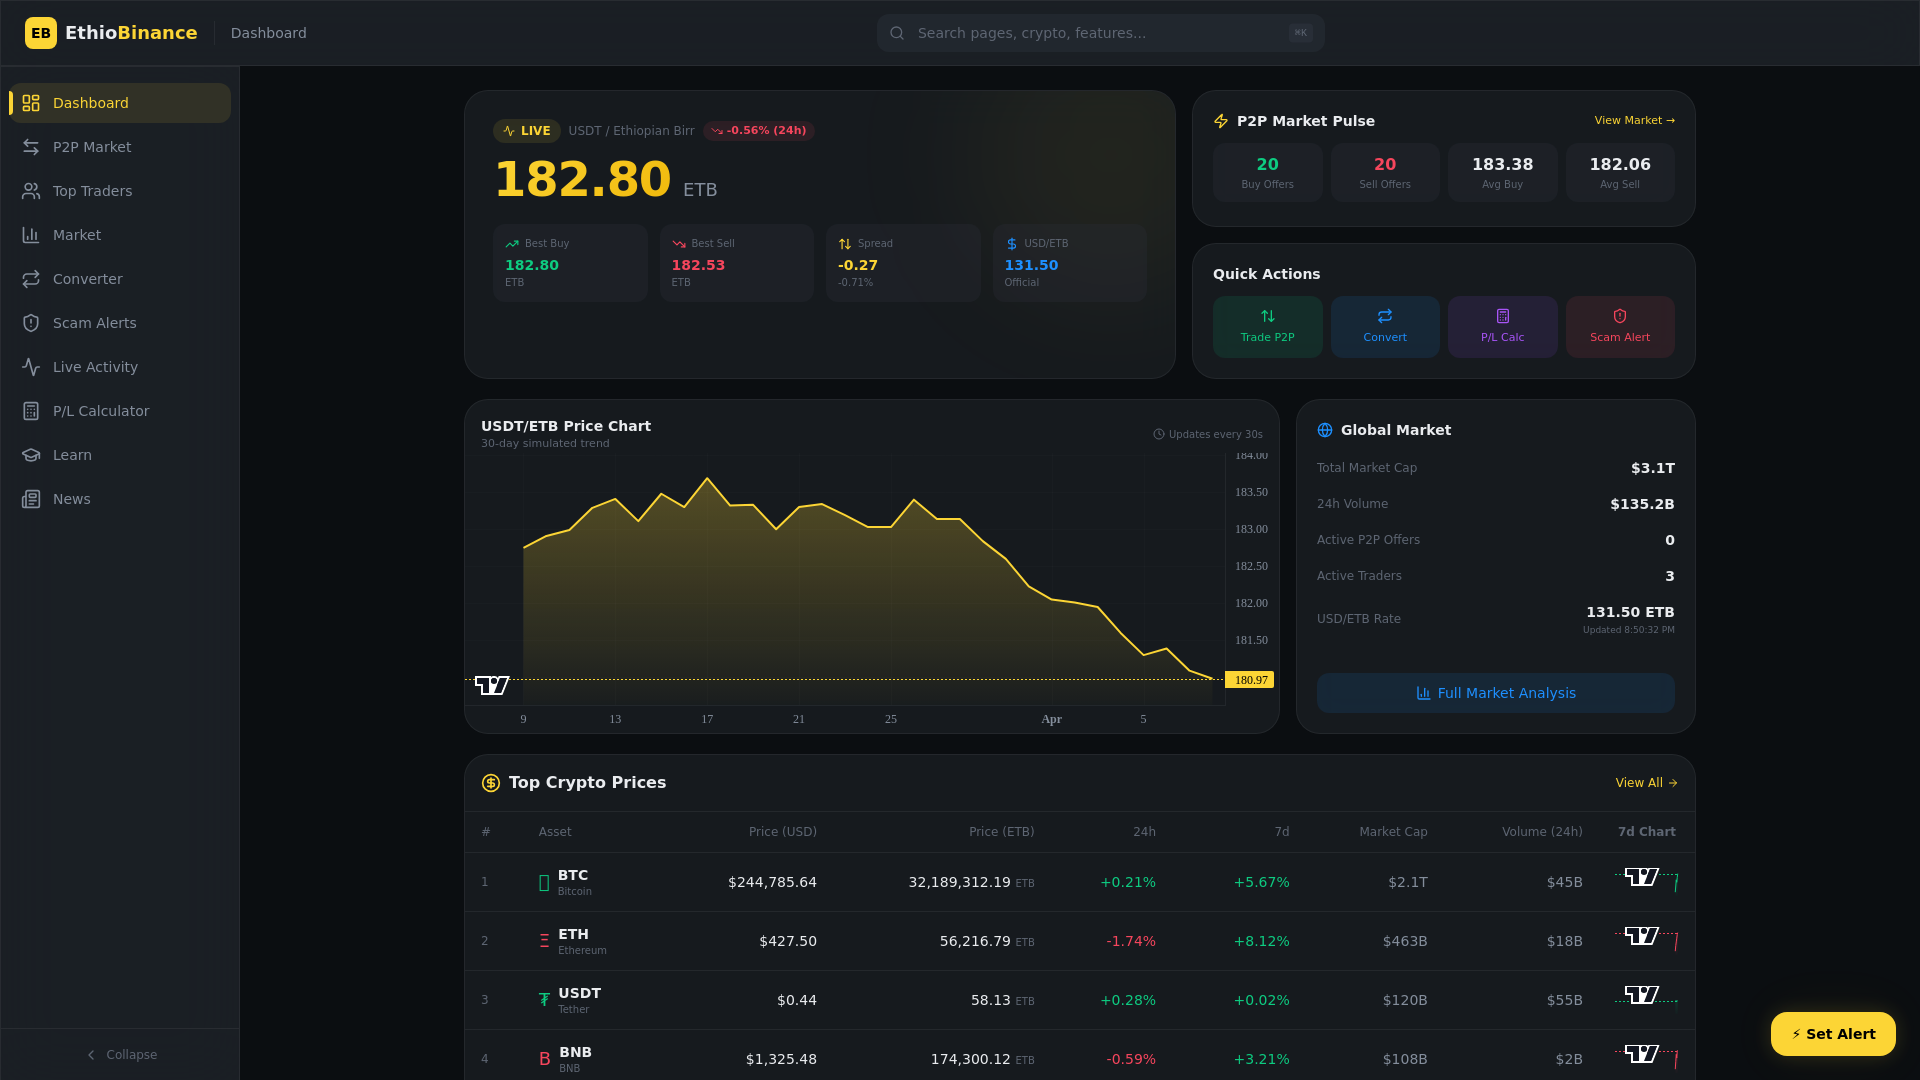
Task: Focus the search pages input field
Action: tap(1100, 33)
